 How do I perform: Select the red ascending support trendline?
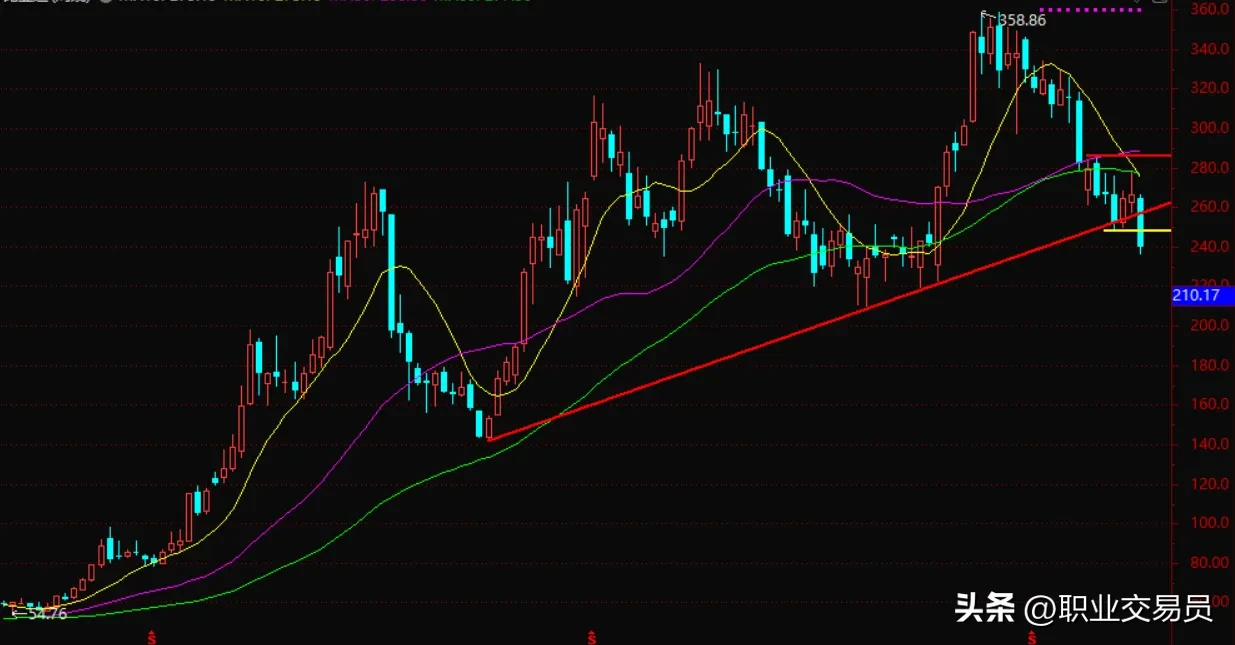point(828,321)
